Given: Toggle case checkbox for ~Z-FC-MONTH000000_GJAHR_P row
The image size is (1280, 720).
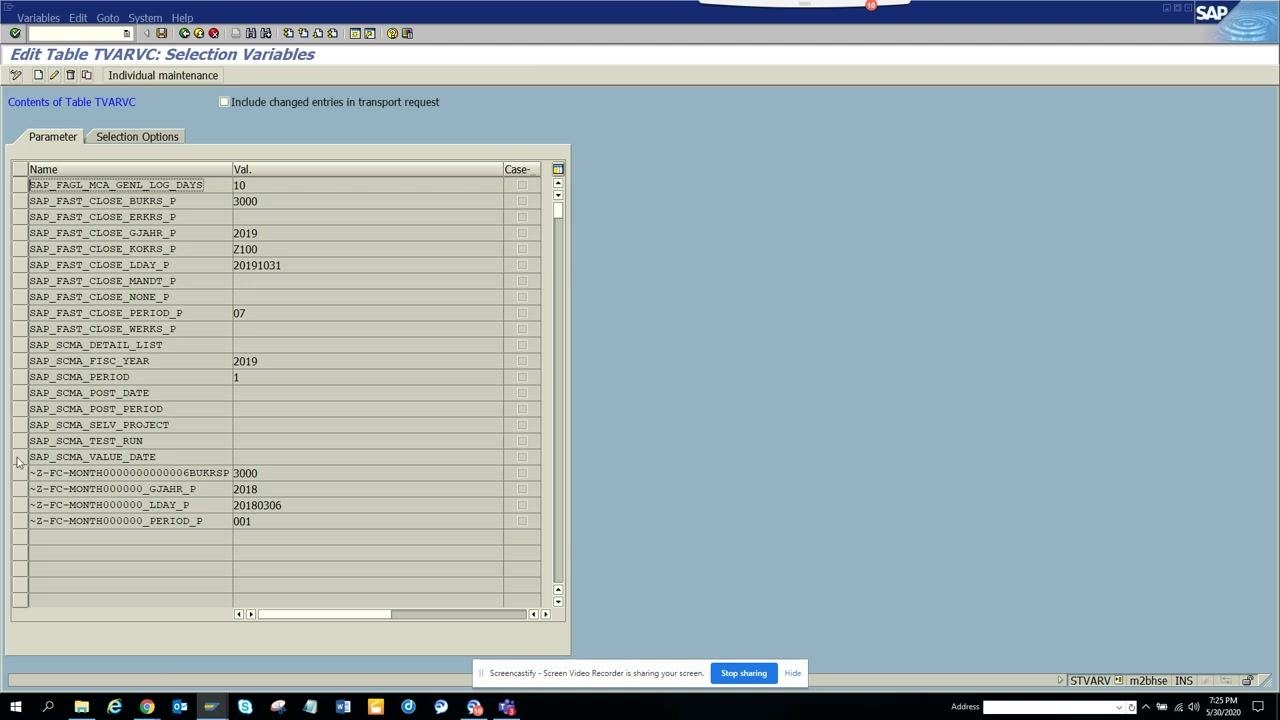Looking at the screenshot, I should click(x=522, y=489).
